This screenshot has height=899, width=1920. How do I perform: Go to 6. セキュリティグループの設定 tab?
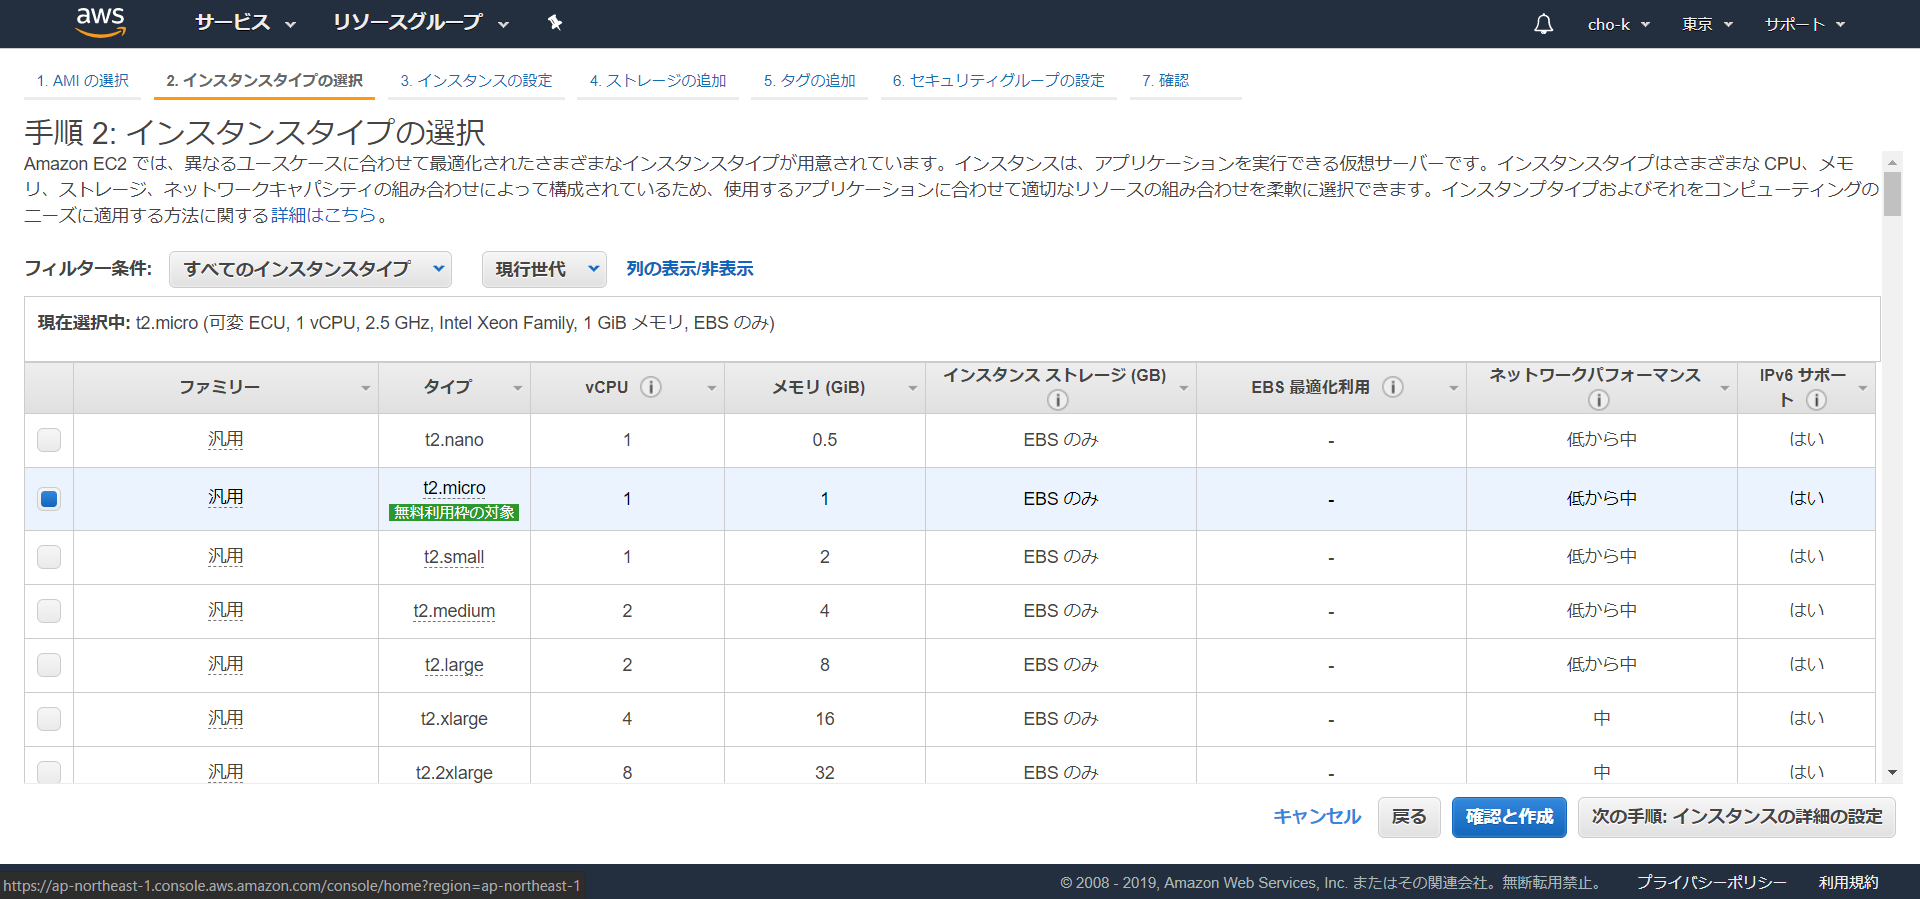point(999,81)
